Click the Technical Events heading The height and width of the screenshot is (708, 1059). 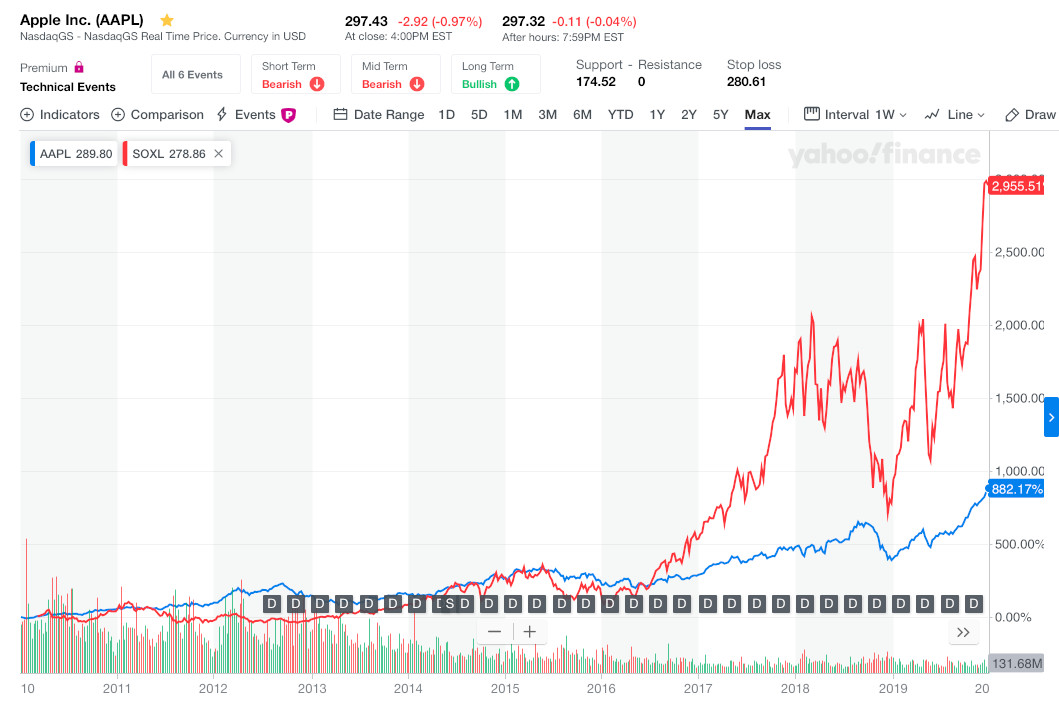[68, 86]
